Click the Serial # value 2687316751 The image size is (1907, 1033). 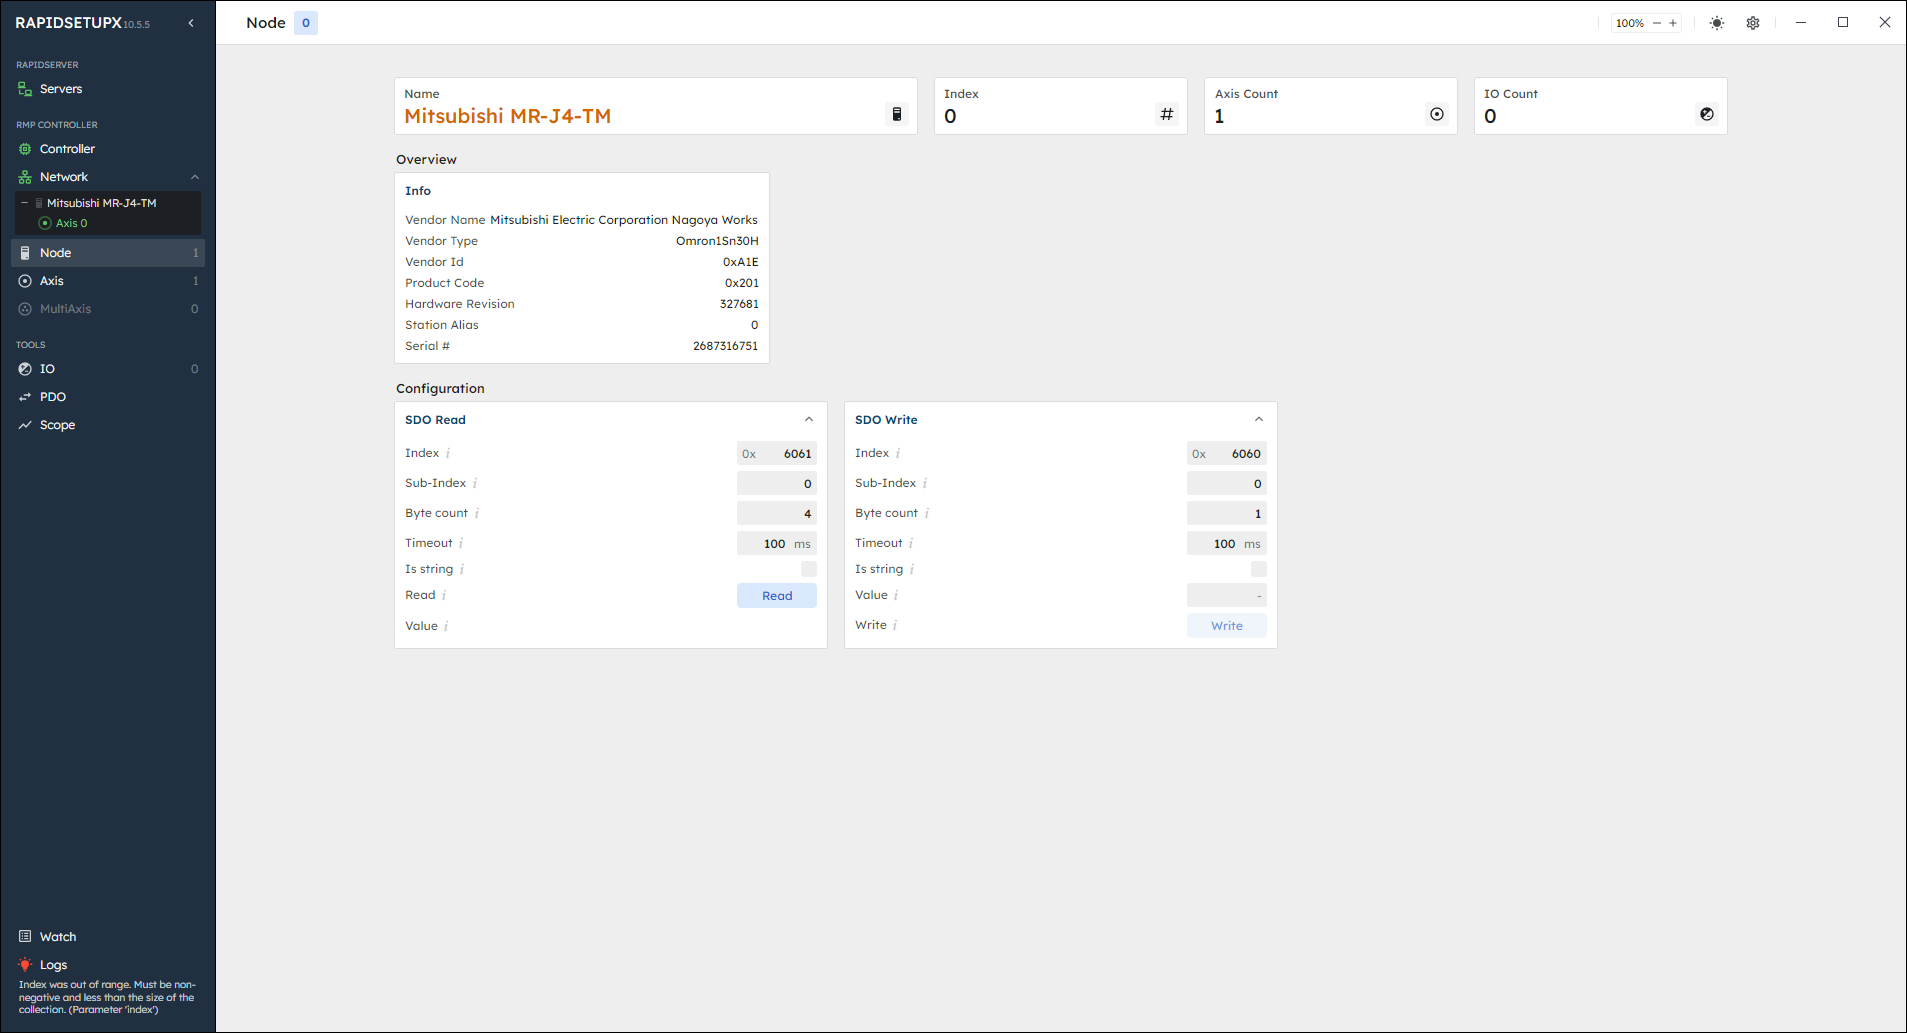coord(725,346)
